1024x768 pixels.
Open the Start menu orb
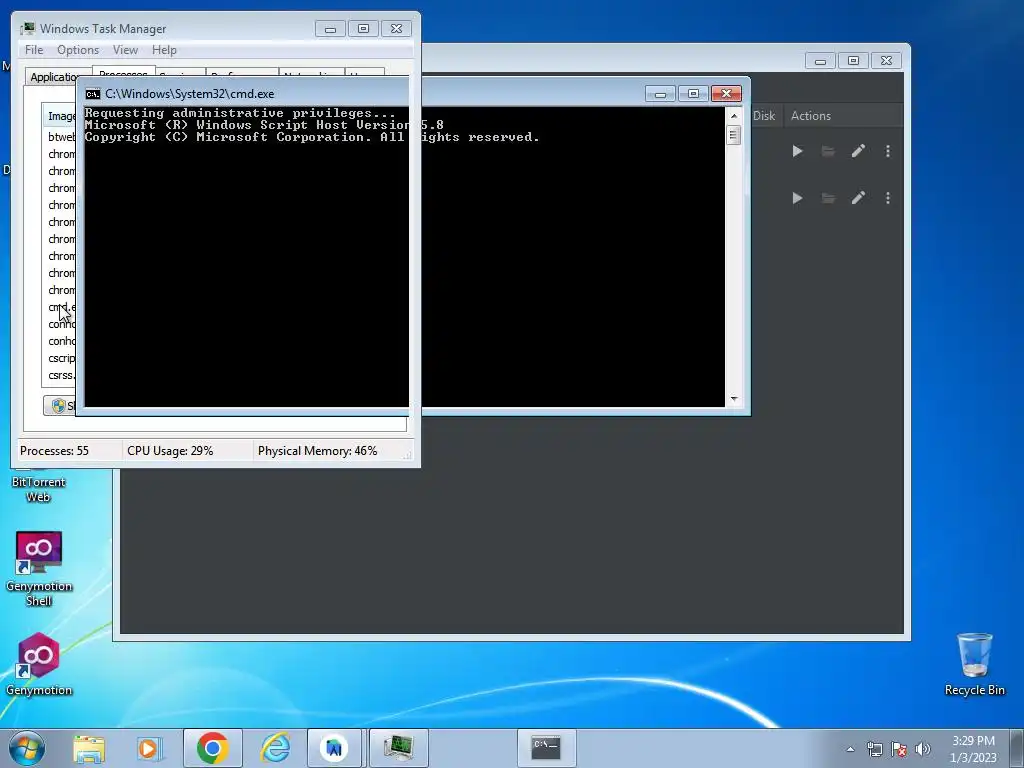point(27,748)
